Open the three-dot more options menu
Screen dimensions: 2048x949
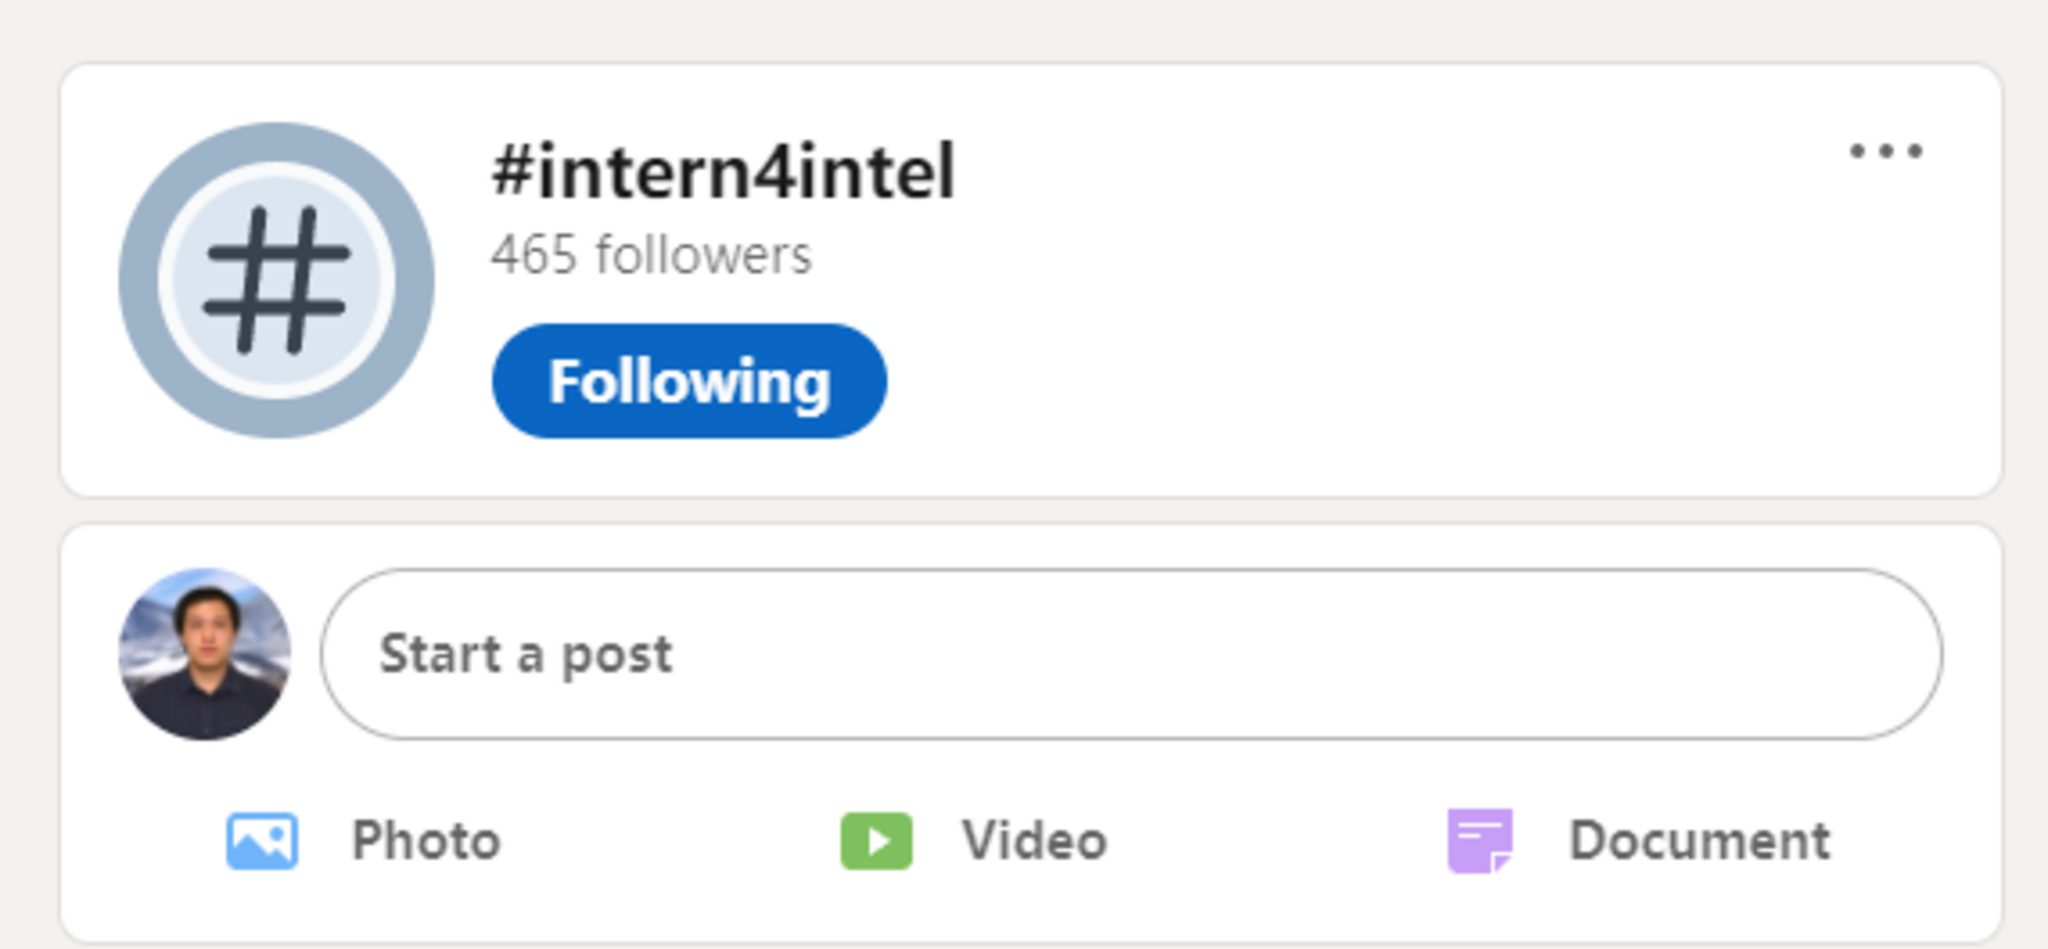(1885, 151)
